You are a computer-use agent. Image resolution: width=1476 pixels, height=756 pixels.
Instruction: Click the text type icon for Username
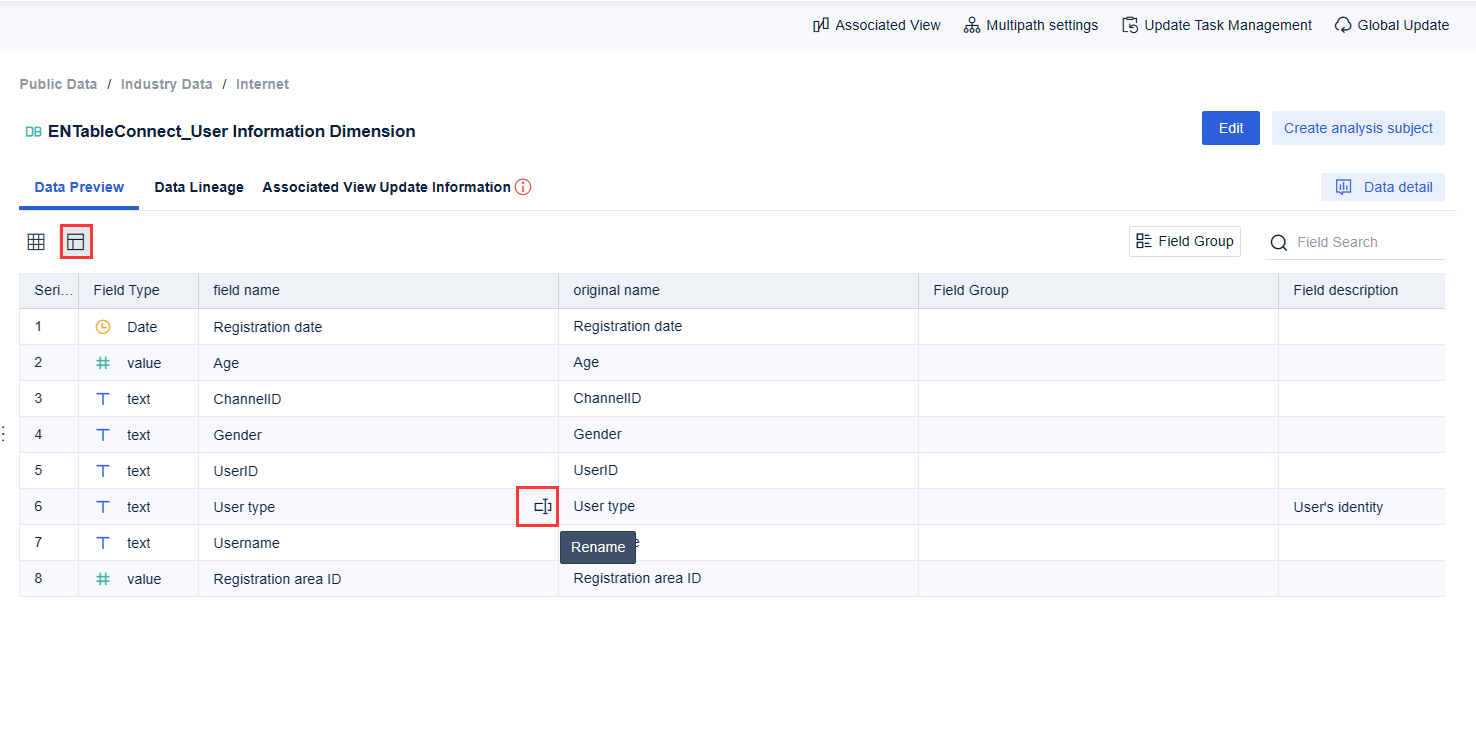[x=103, y=543]
